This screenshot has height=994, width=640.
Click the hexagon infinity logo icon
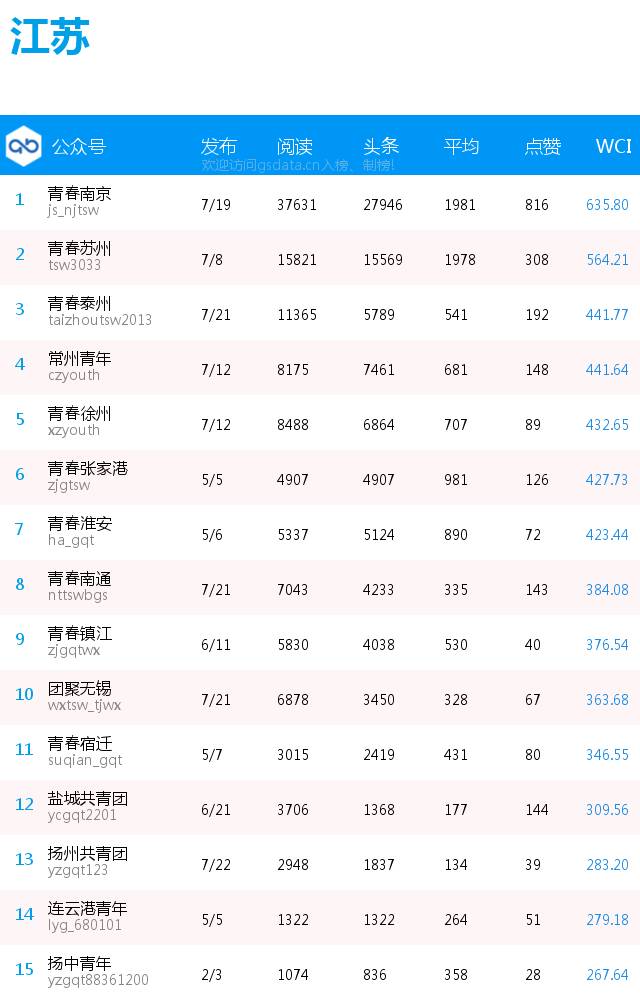tap(23, 146)
